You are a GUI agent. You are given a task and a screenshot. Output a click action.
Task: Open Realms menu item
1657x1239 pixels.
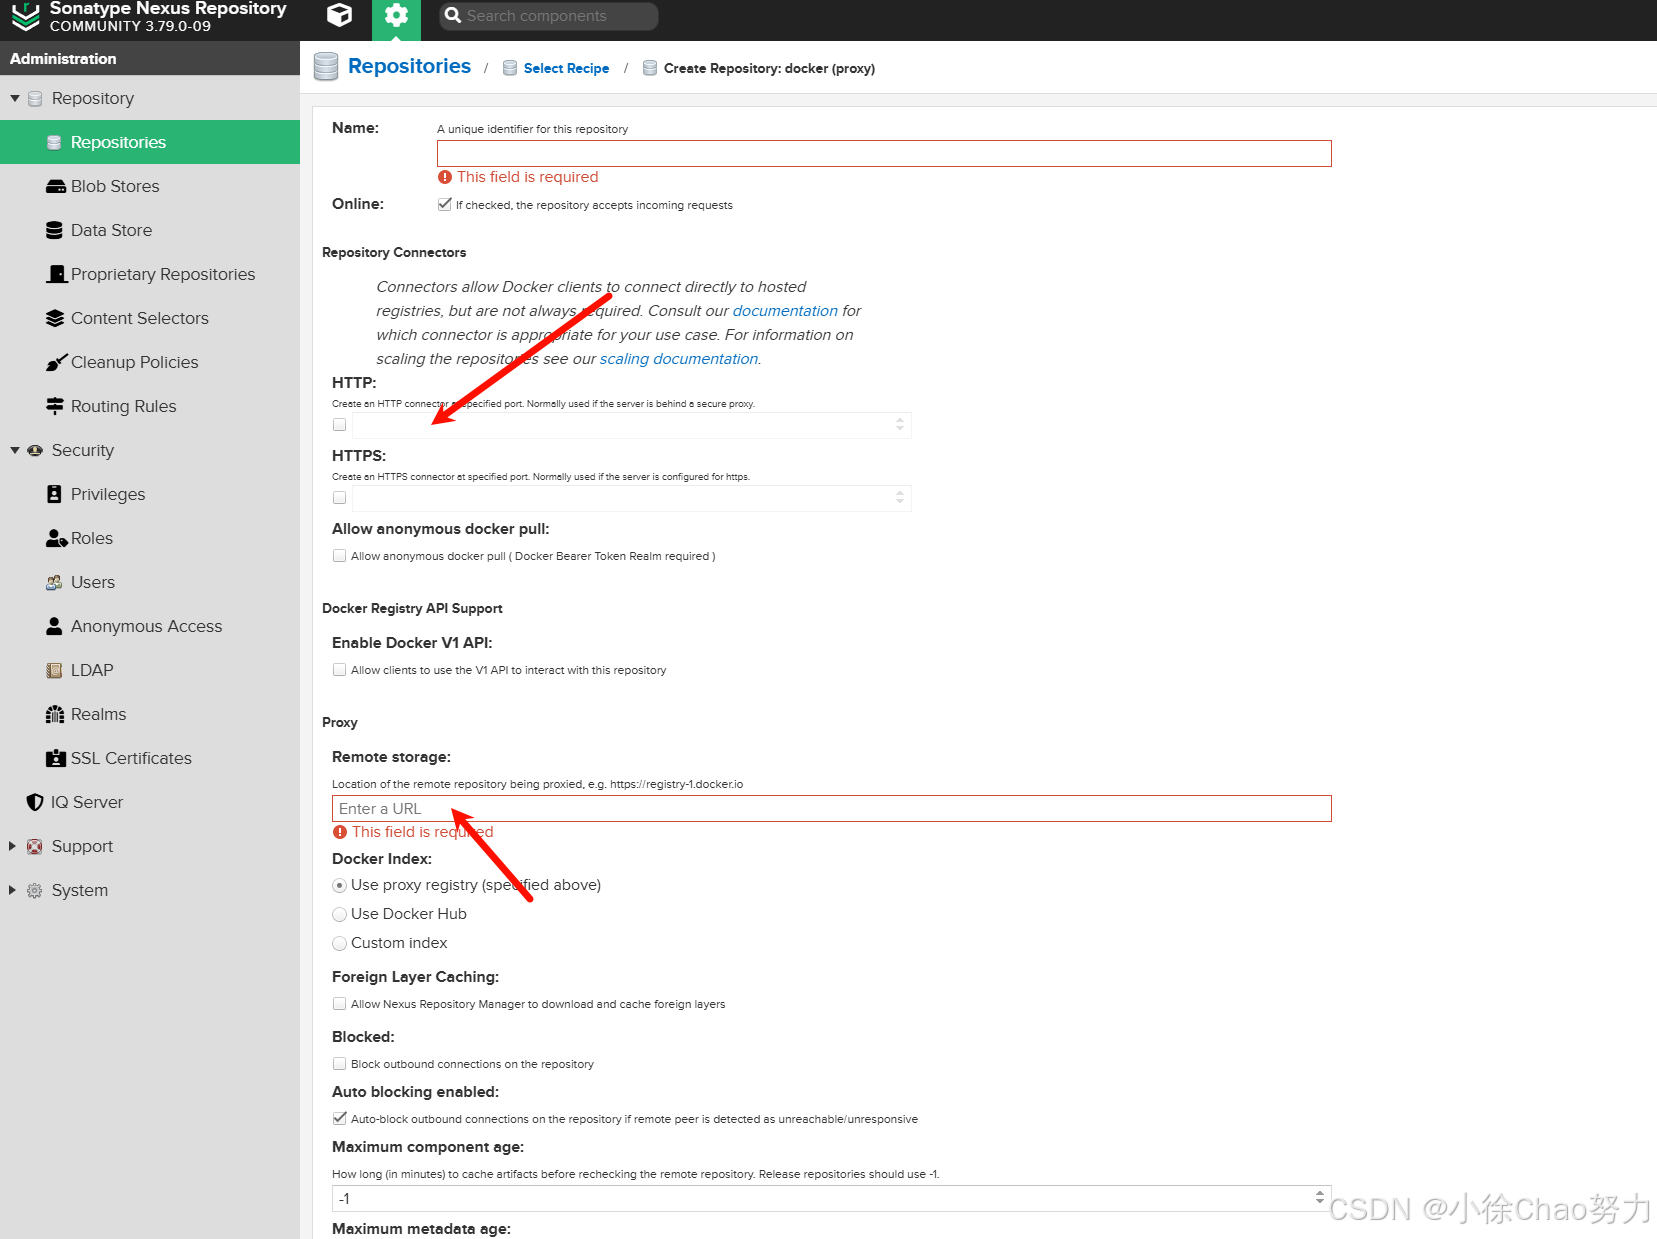coord(150,714)
